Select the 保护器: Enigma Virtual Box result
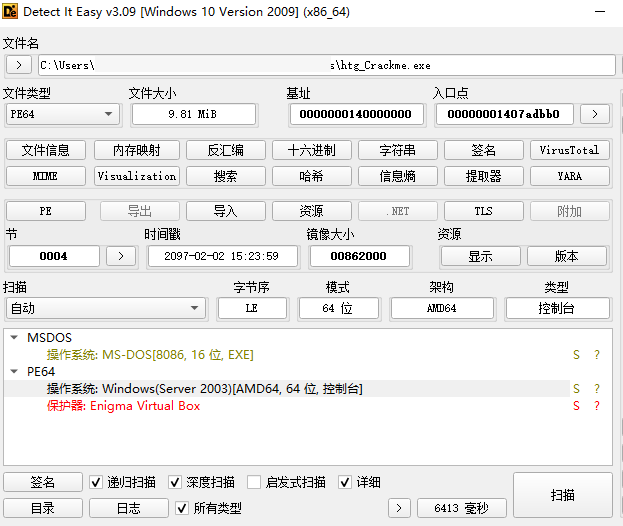Screen dimensions: 623x526 click(x=124, y=406)
